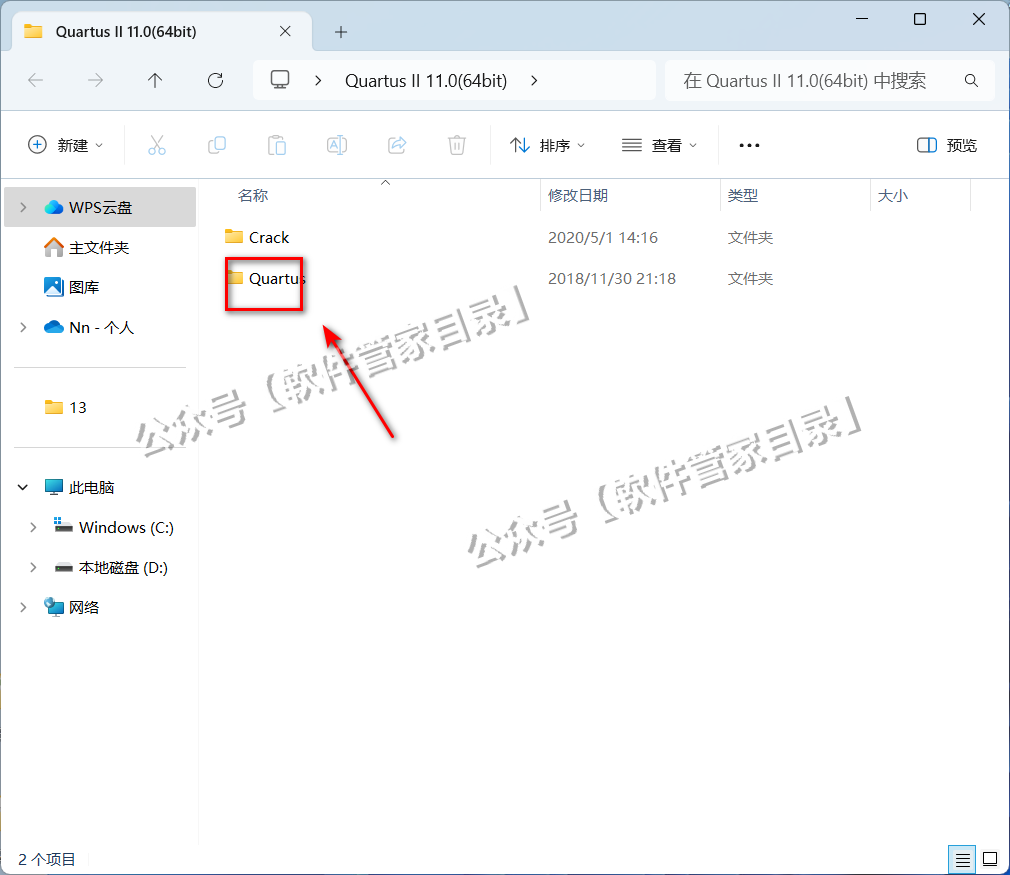Image resolution: width=1010 pixels, height=875 pixels.
Task: Click the Refresh icon in the address bar
Action: (215, 81)
